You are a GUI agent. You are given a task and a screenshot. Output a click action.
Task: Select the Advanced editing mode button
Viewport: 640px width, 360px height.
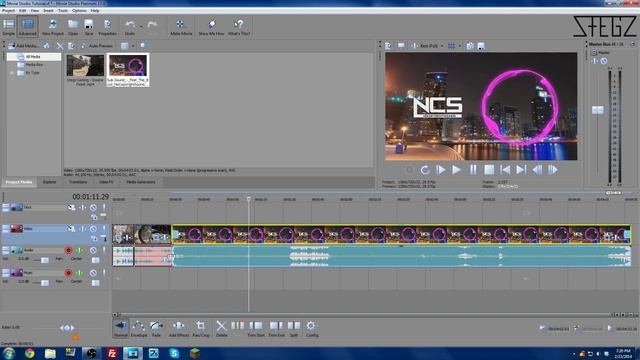pos(27,27)
